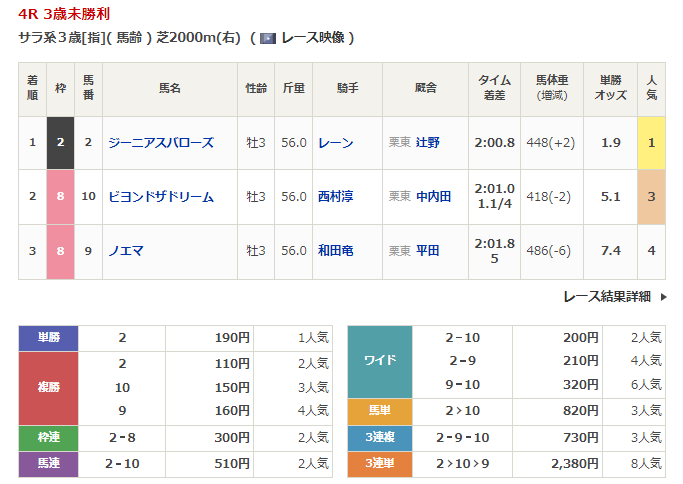Click the black frame number 2 badge
The image size is (683, 484).
tap(60, 143)
